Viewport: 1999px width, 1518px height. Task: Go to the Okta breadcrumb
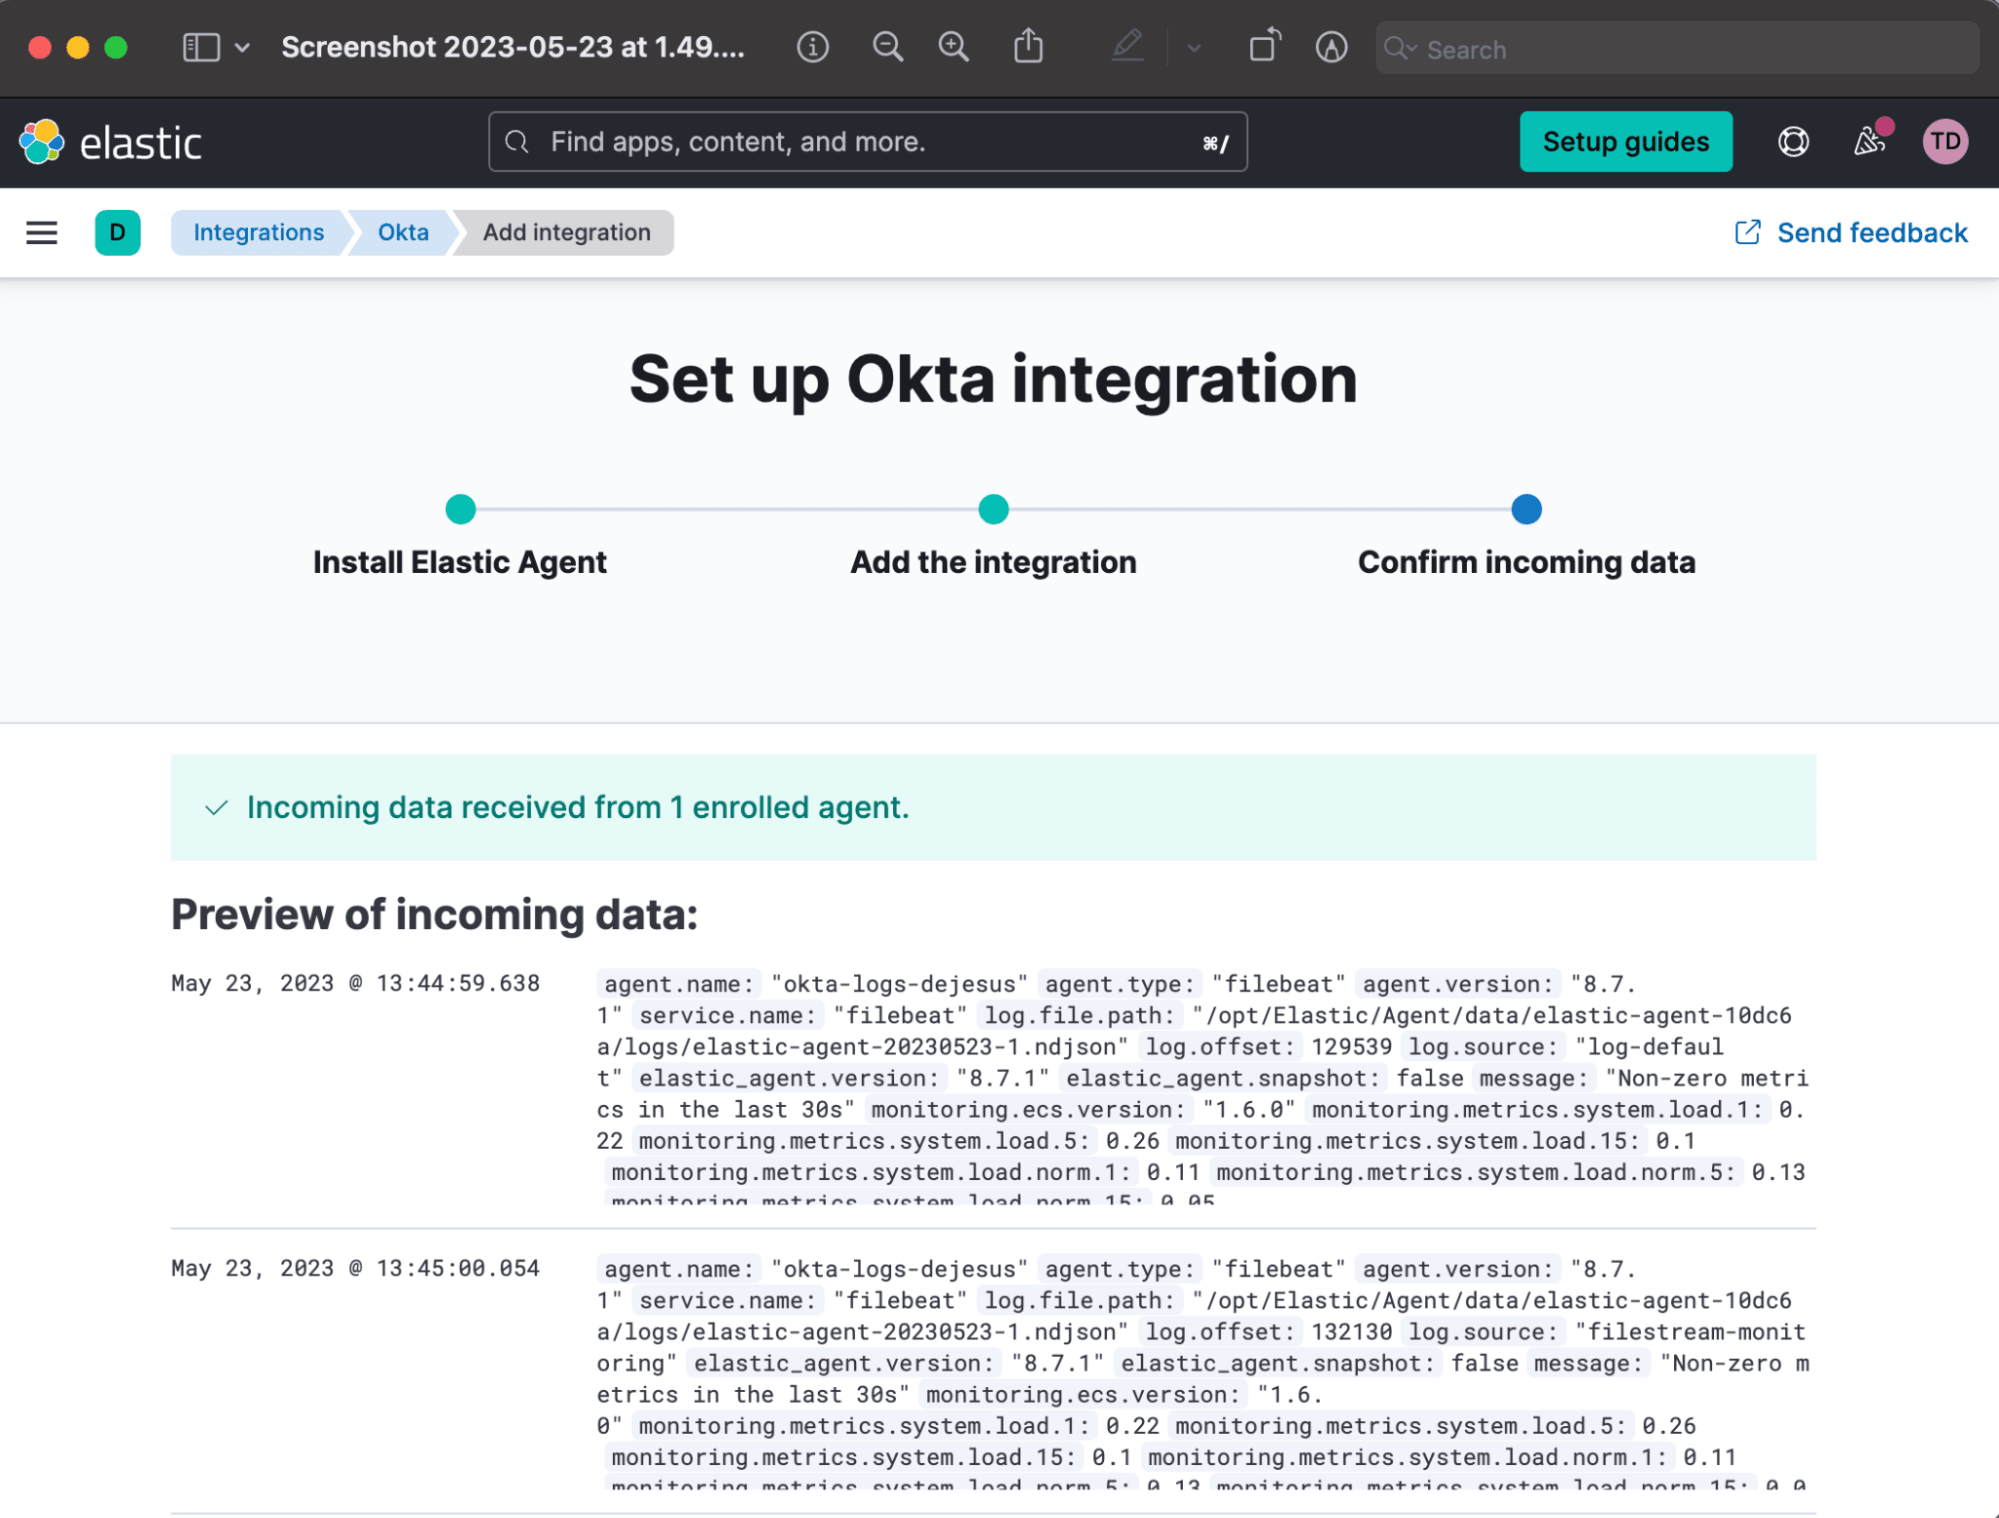pyautogui.click(x=403, y=233)
